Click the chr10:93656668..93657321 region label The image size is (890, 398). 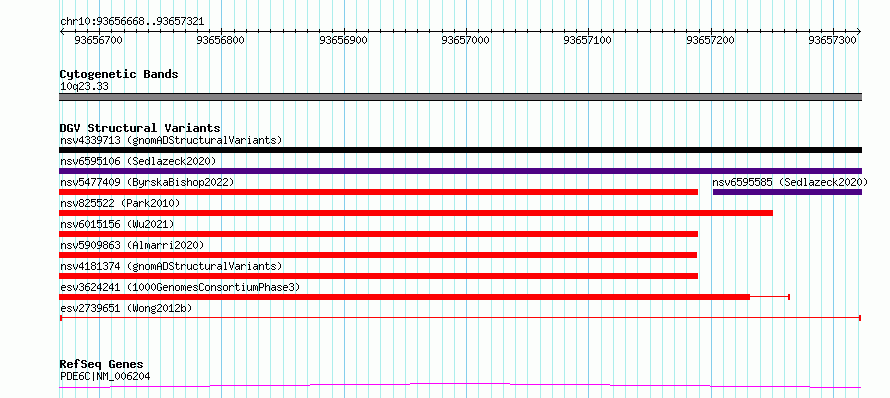point(132,22)
